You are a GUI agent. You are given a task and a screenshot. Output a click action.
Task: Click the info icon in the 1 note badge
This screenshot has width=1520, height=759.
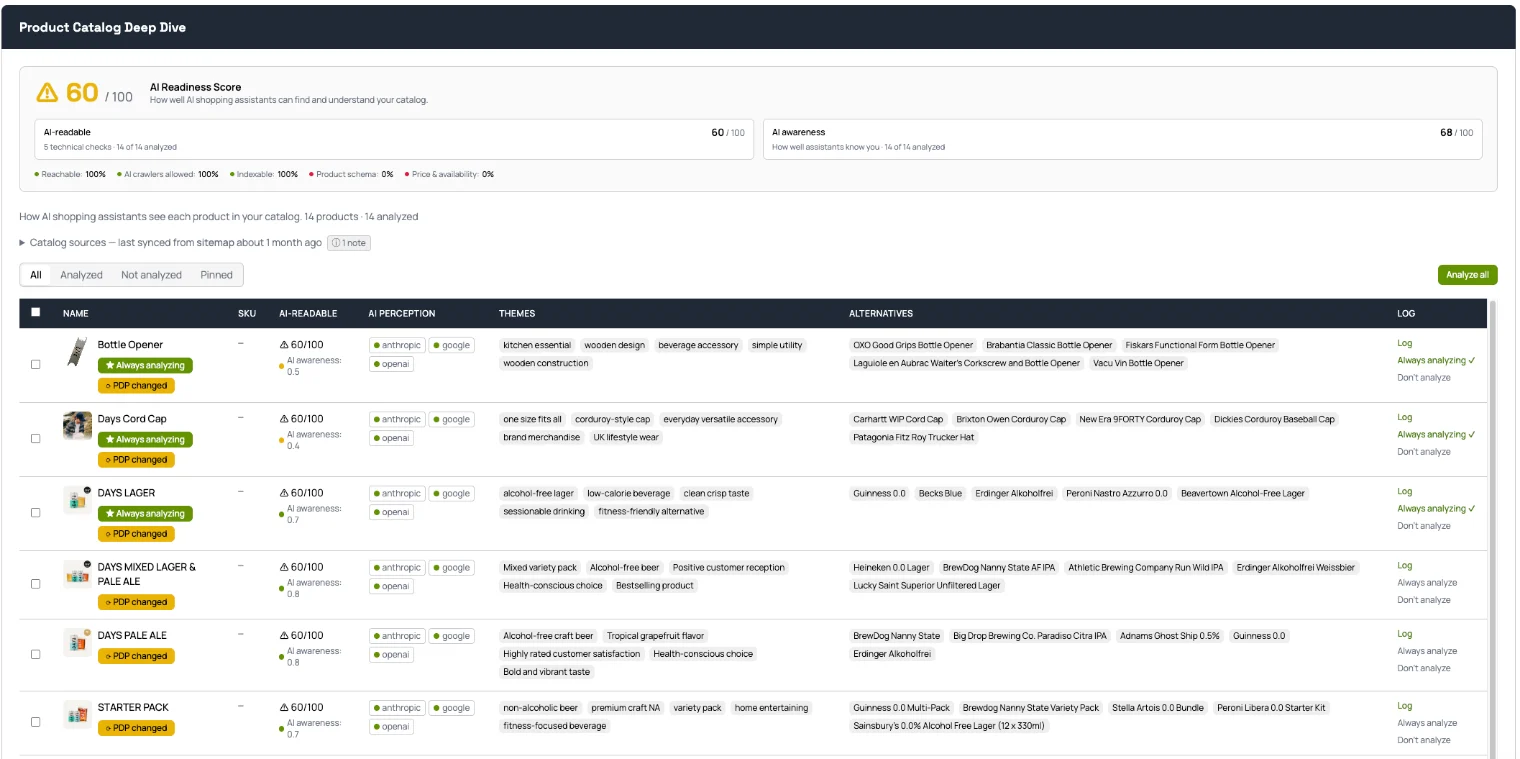pos(336,243)
